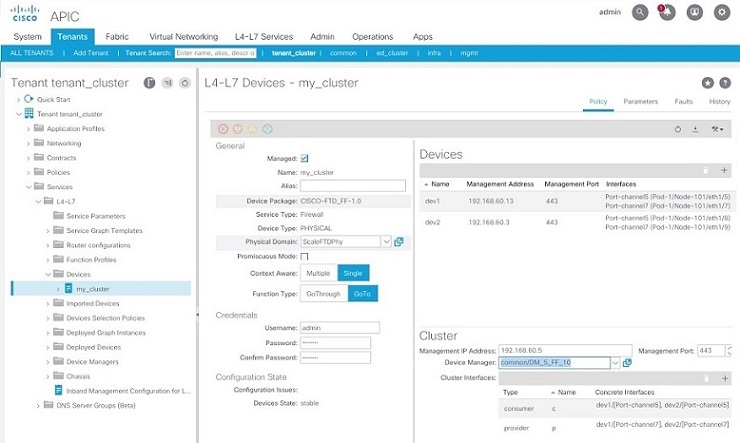
Task: Click the favorite star icon
Action: coord(707,83)
